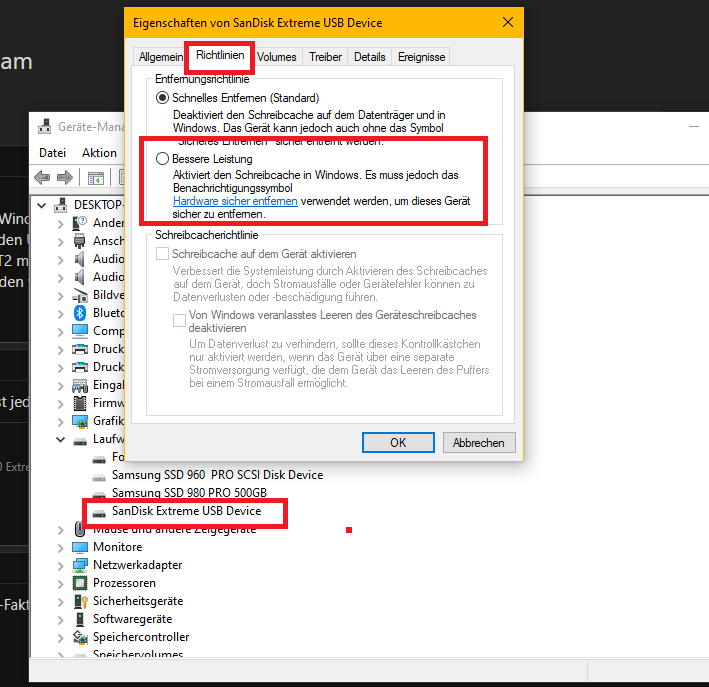Click the Speichercontroller icon

[80, 637]
